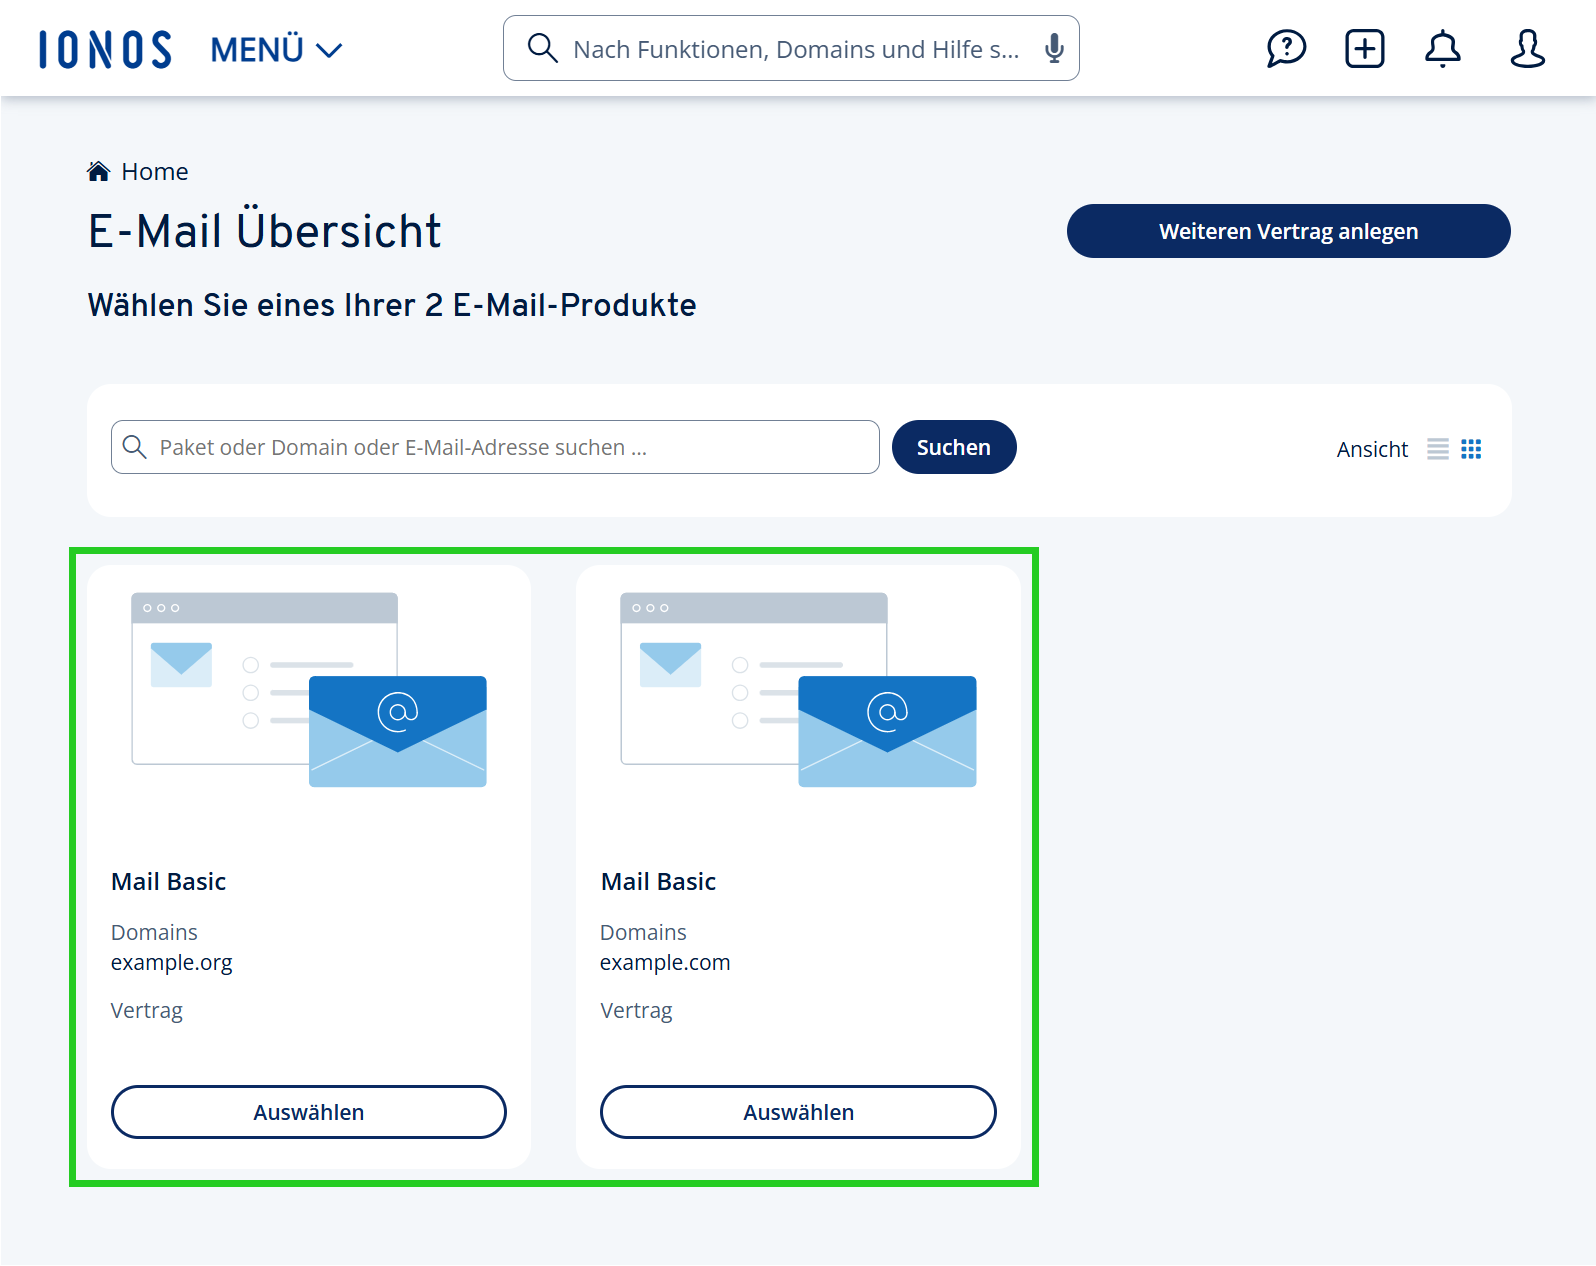
Task: Open the help chat question icon
Action: [x=1286, y=48]
